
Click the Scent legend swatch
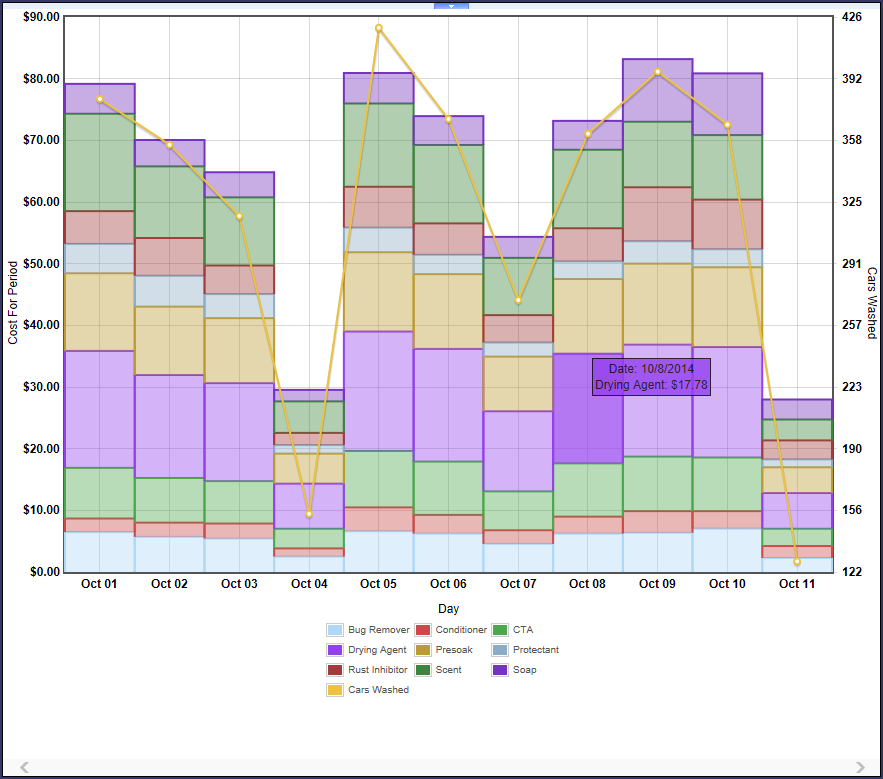click(423, 670)
